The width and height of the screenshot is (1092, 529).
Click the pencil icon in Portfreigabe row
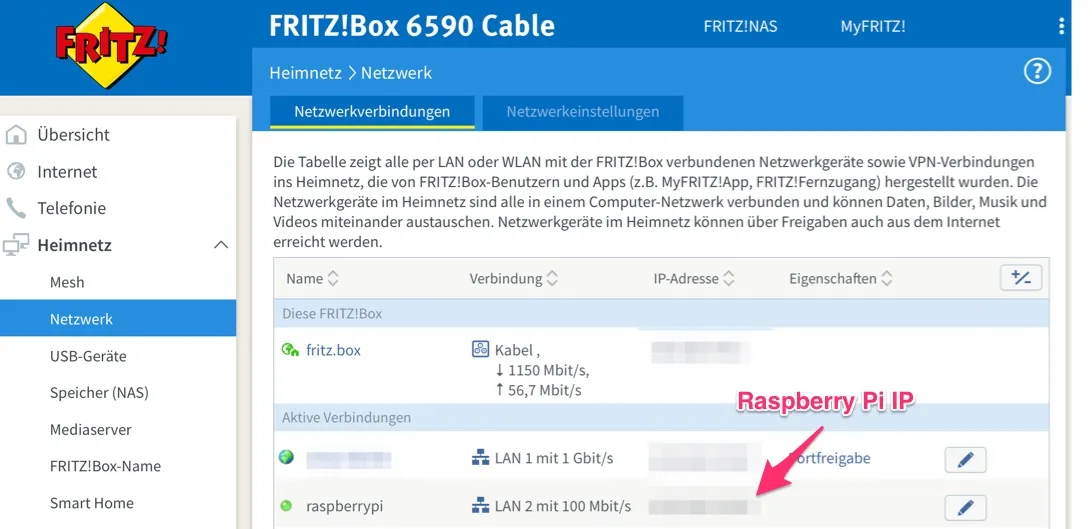(965, 459)
